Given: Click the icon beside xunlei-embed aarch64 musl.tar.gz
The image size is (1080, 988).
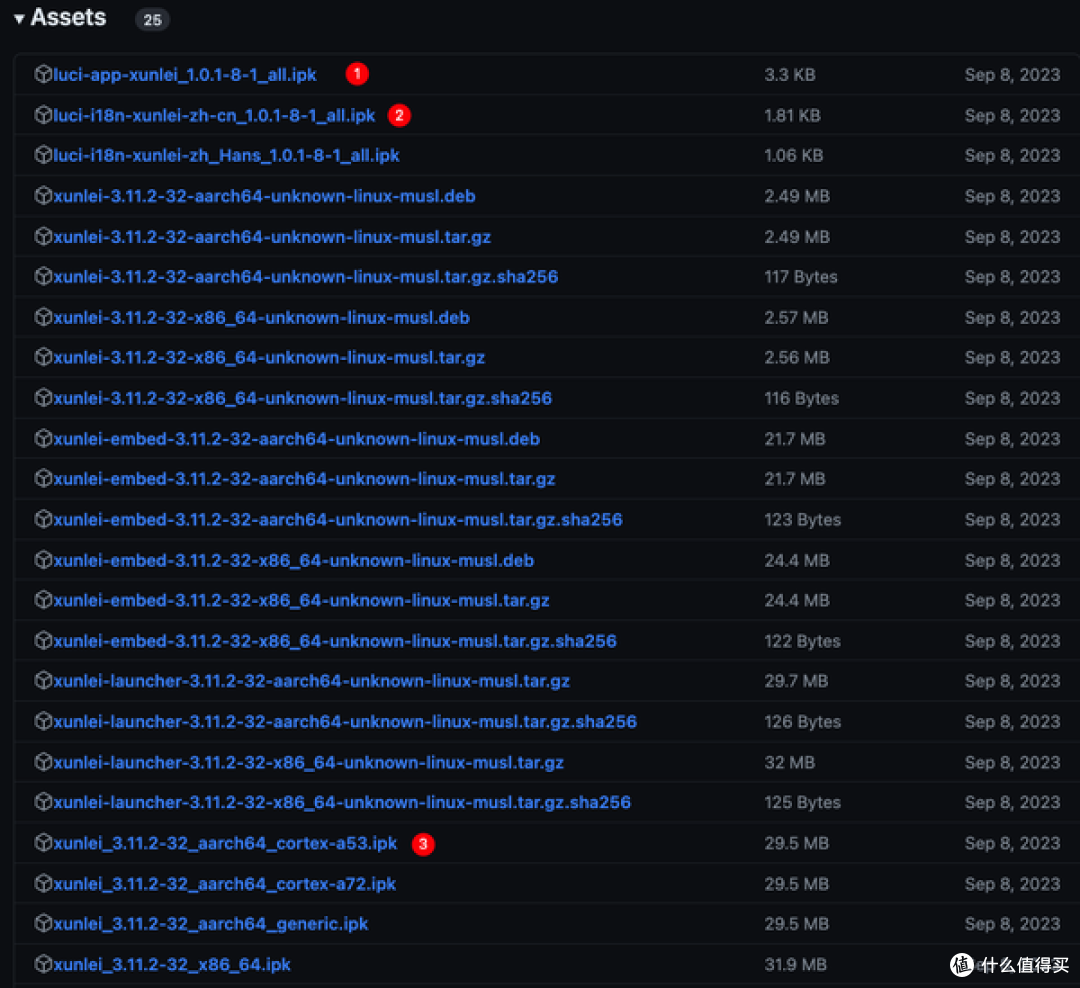Looking at the screenshot, I should click(x=43, y=478).
